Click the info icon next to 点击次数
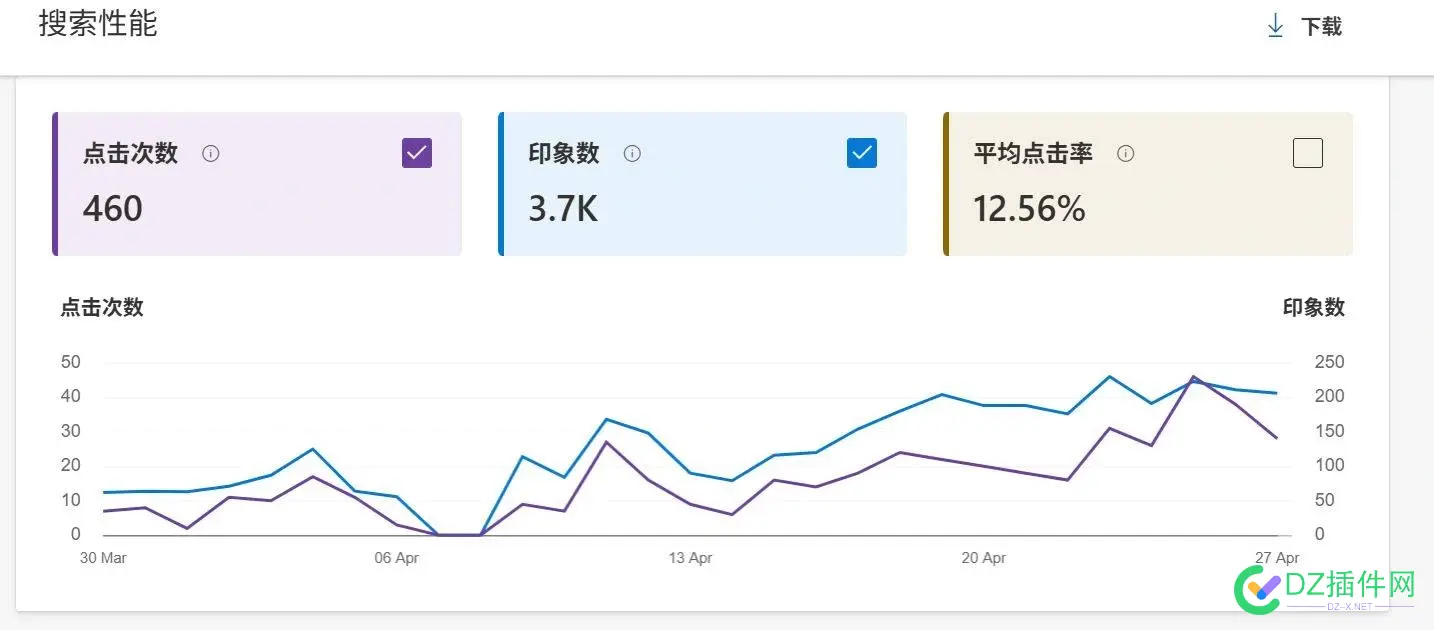 tap(211, 153)
